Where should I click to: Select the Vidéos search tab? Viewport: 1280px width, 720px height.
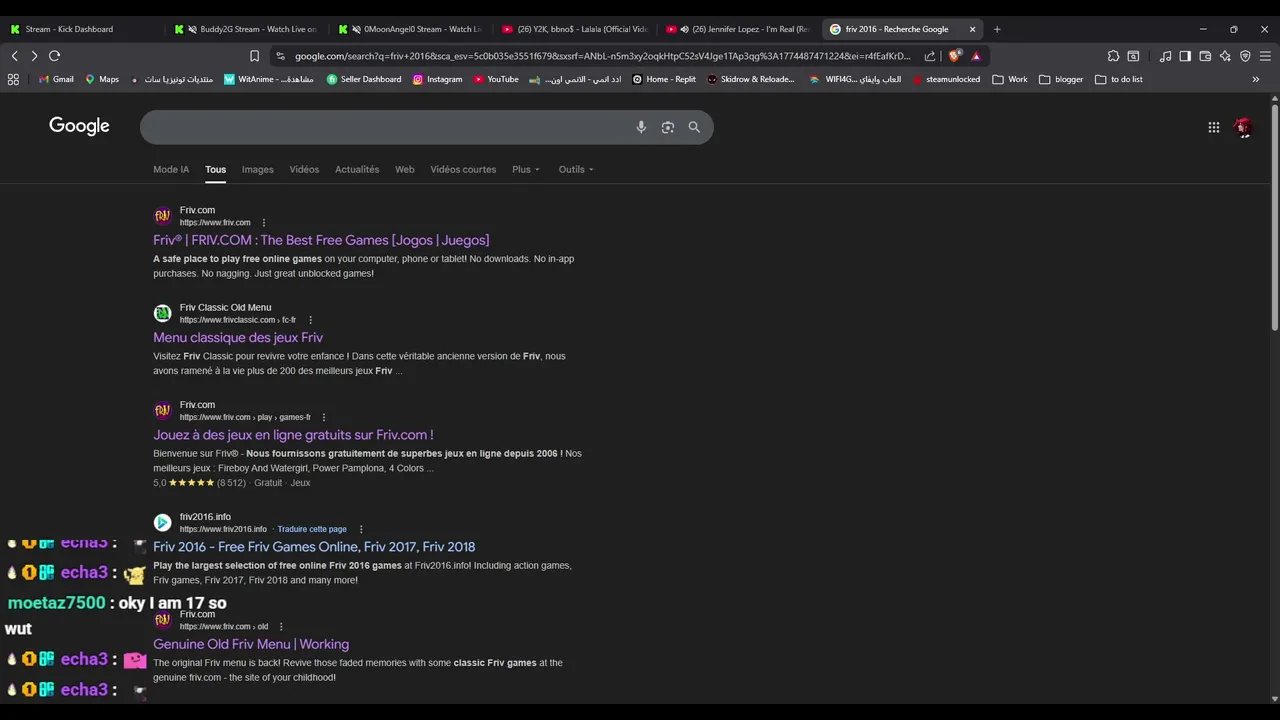304,169
